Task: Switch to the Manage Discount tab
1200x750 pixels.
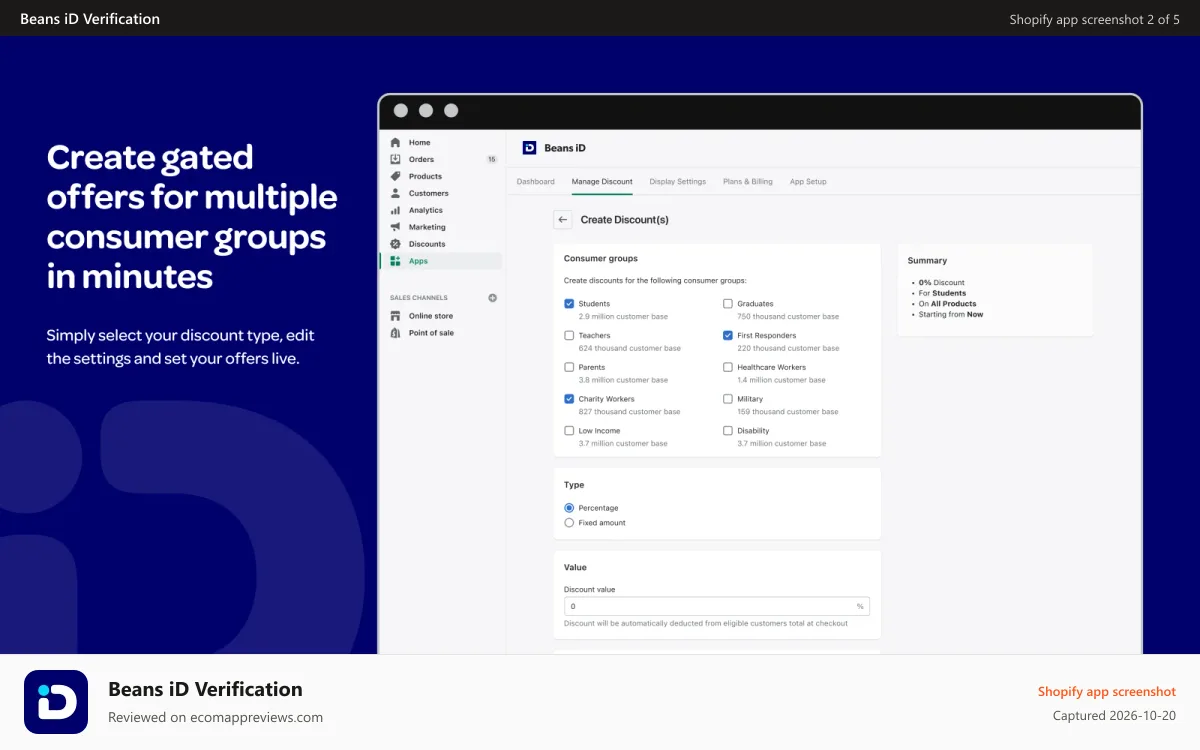Action: point(602,182)
